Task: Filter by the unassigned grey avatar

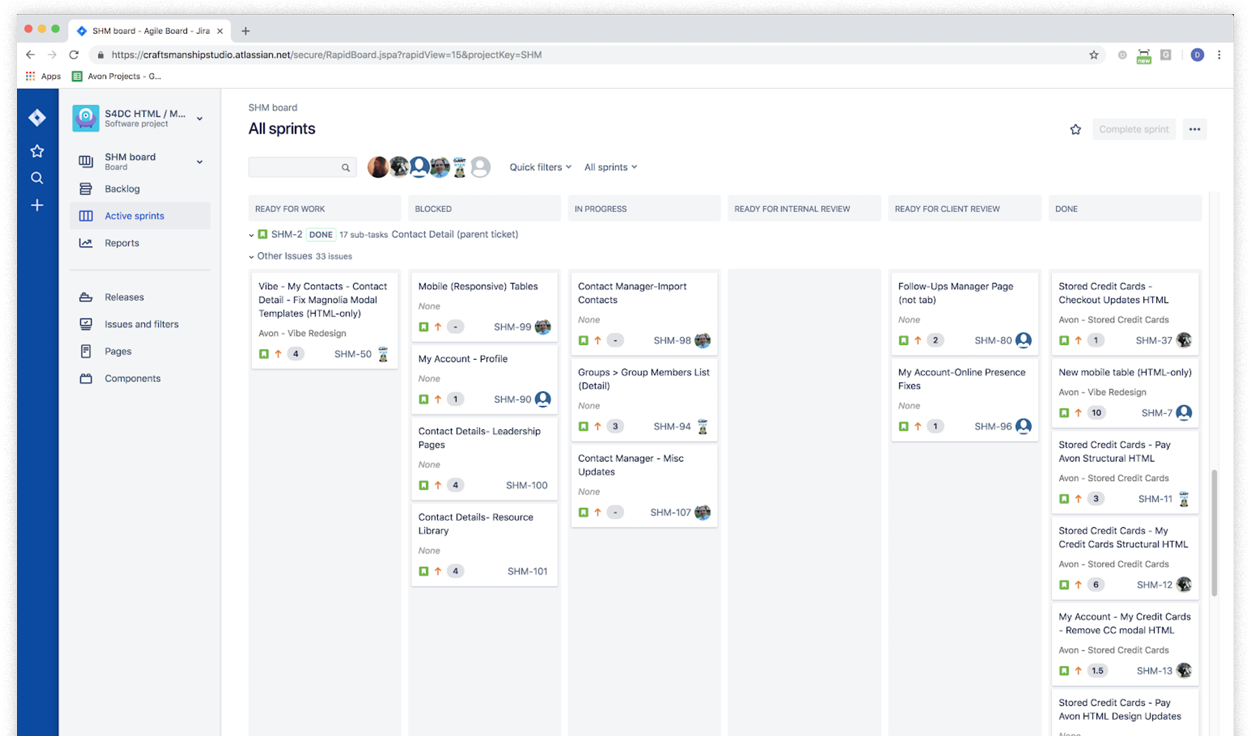Action: click(x=481, y=167)
